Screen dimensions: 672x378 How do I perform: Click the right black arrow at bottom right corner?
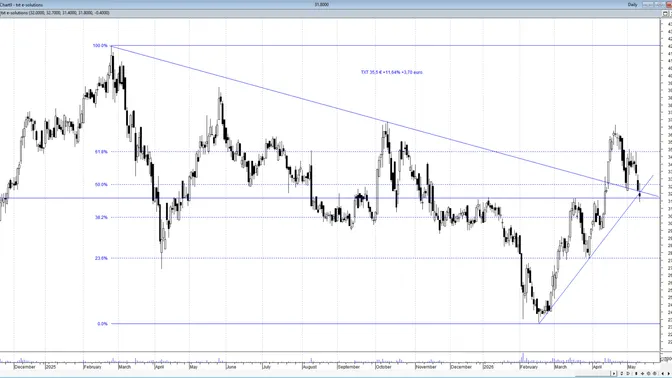click(x=669, y=374)
